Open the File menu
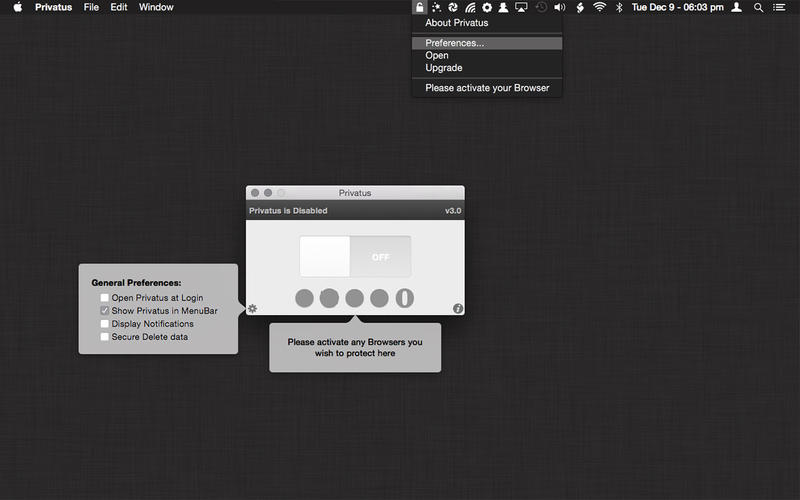Image resolution: width=800 pixels, height=500 pixels. click(x=91, y=7)
